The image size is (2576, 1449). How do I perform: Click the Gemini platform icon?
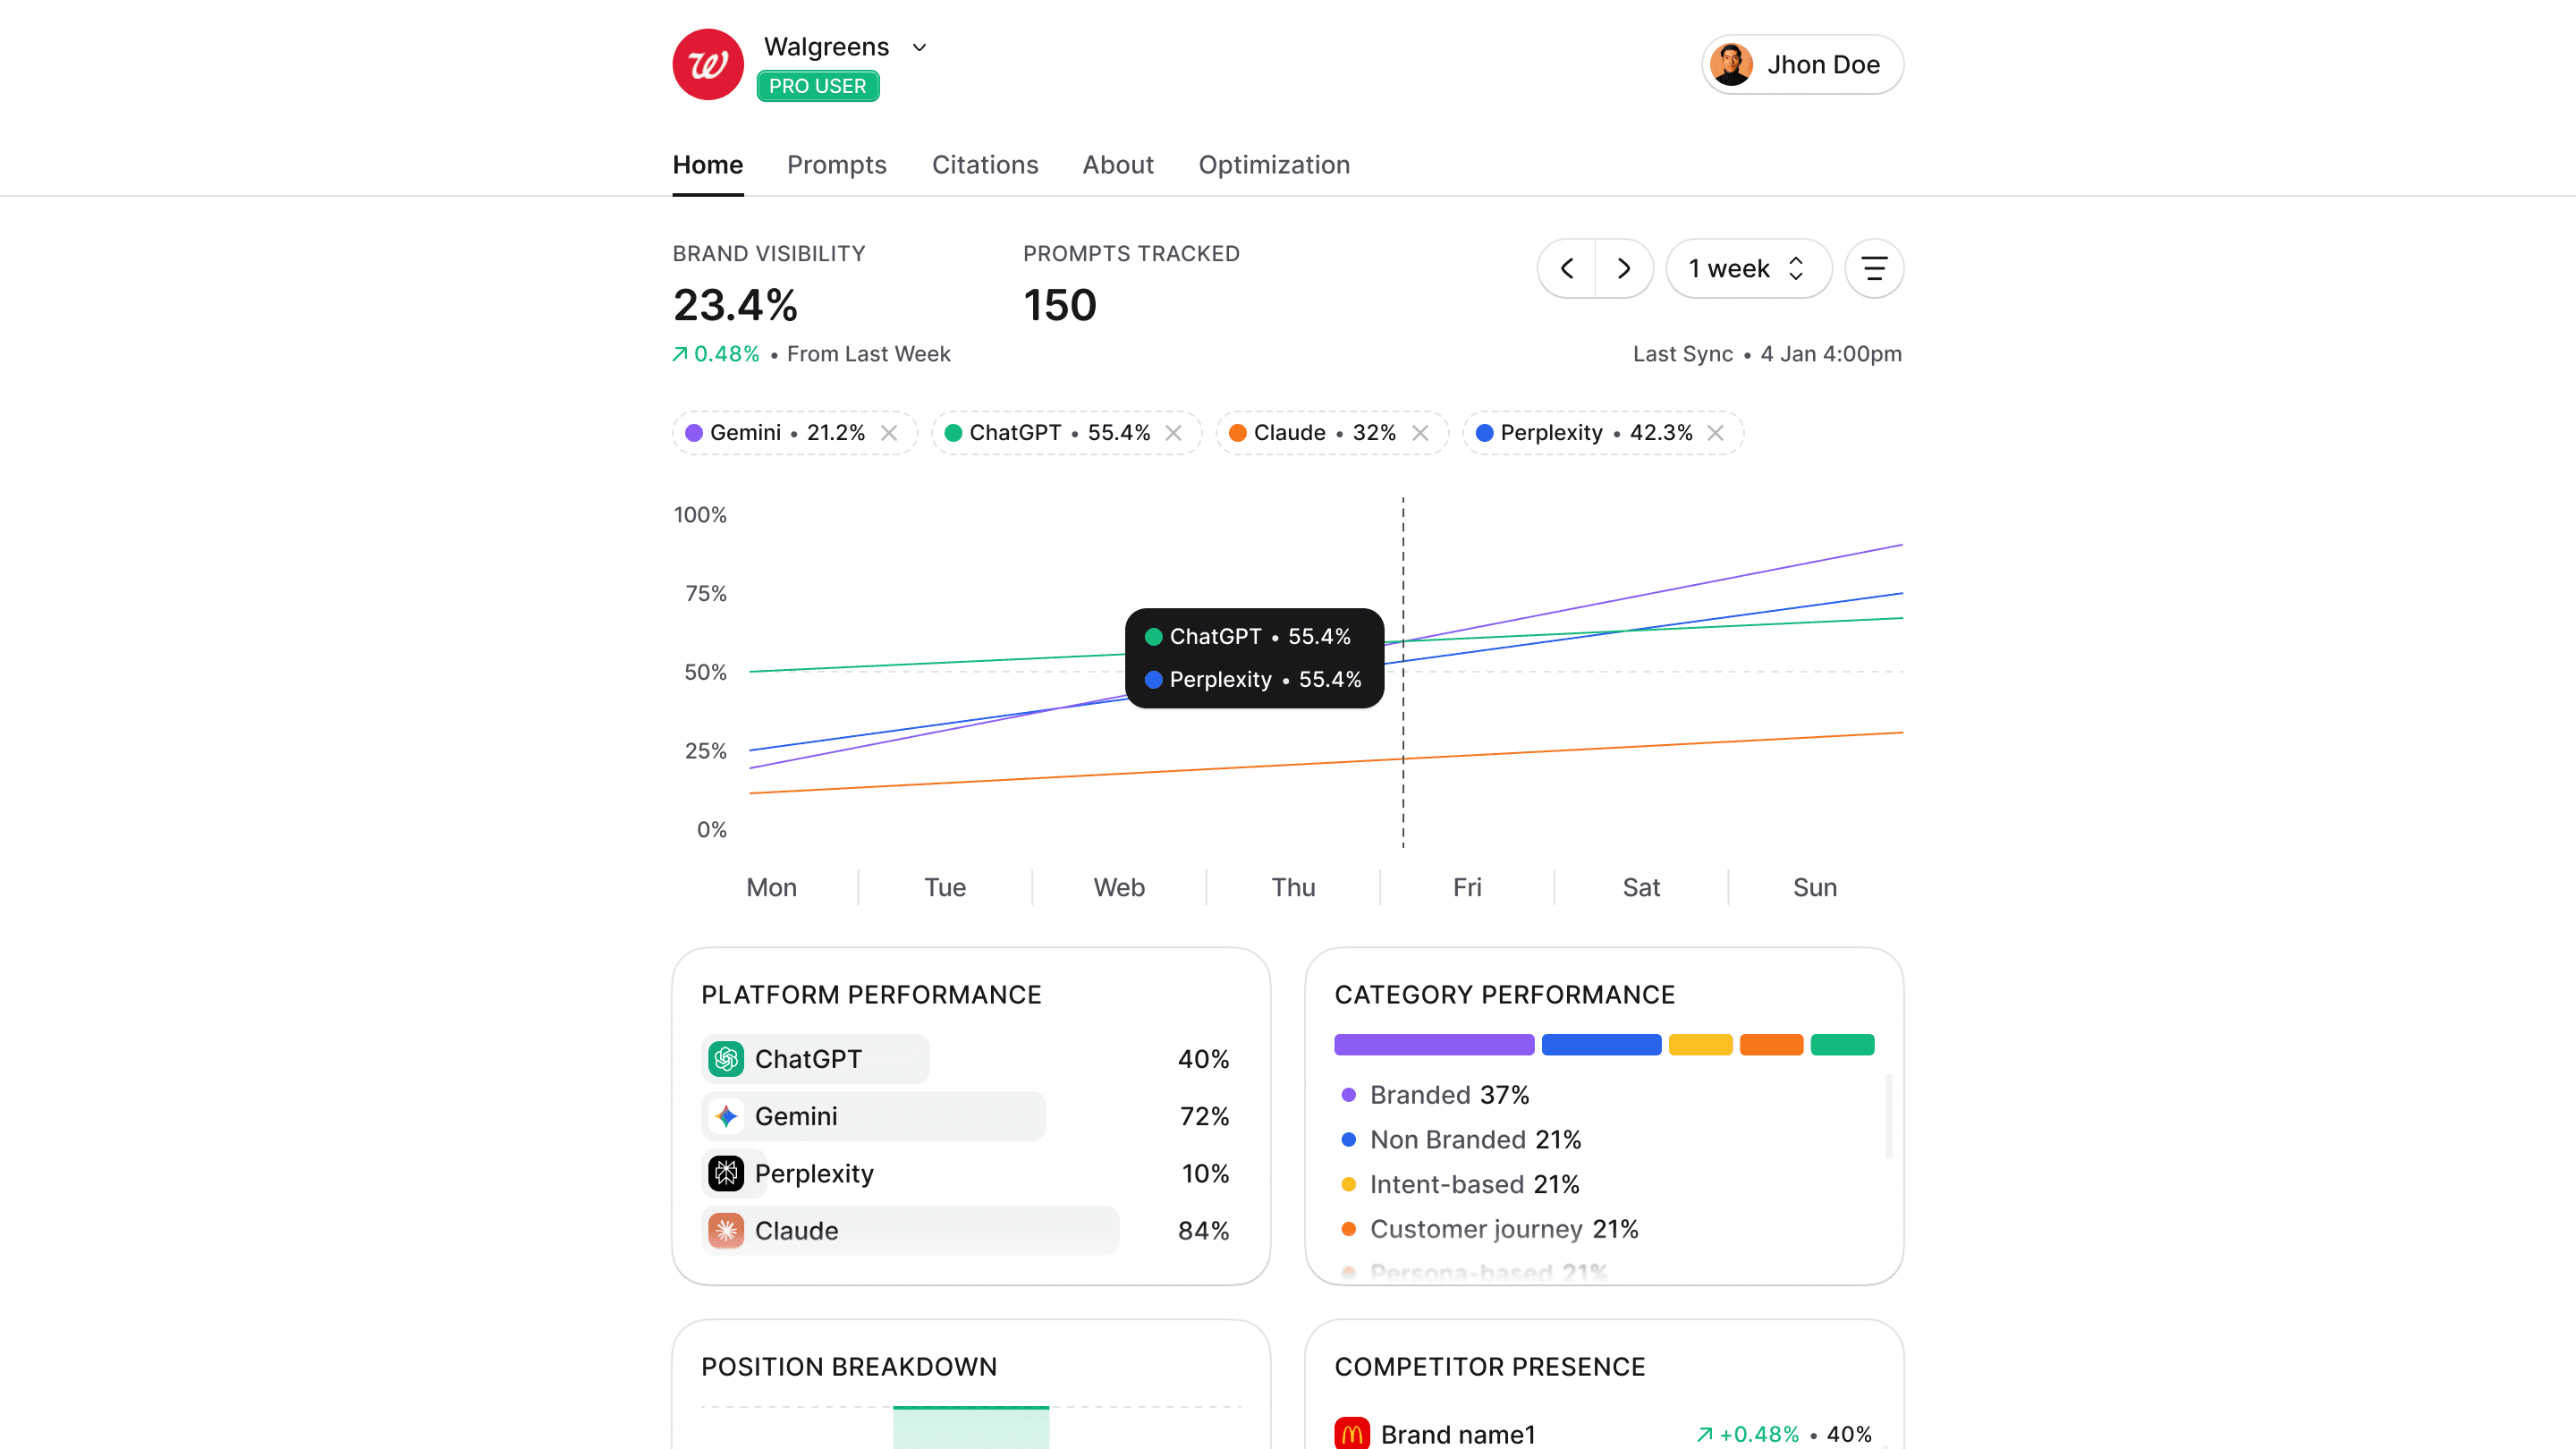(726, 1115)
